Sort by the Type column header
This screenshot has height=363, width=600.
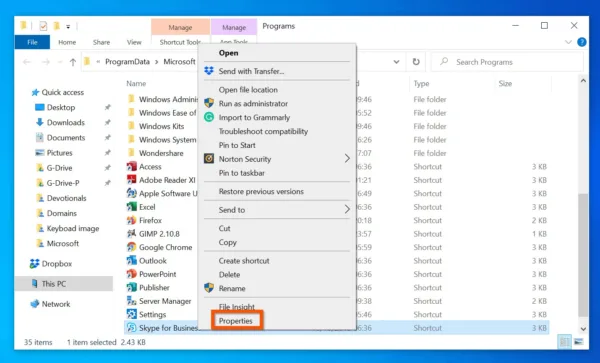click(x=421, y=83)
